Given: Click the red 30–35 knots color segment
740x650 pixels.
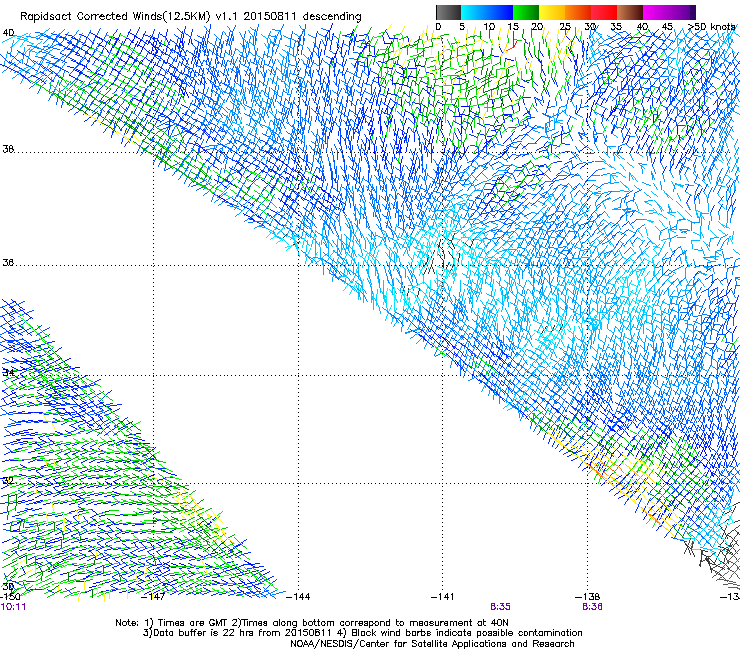Looking at the screenshot, I should tap(604, 12).
